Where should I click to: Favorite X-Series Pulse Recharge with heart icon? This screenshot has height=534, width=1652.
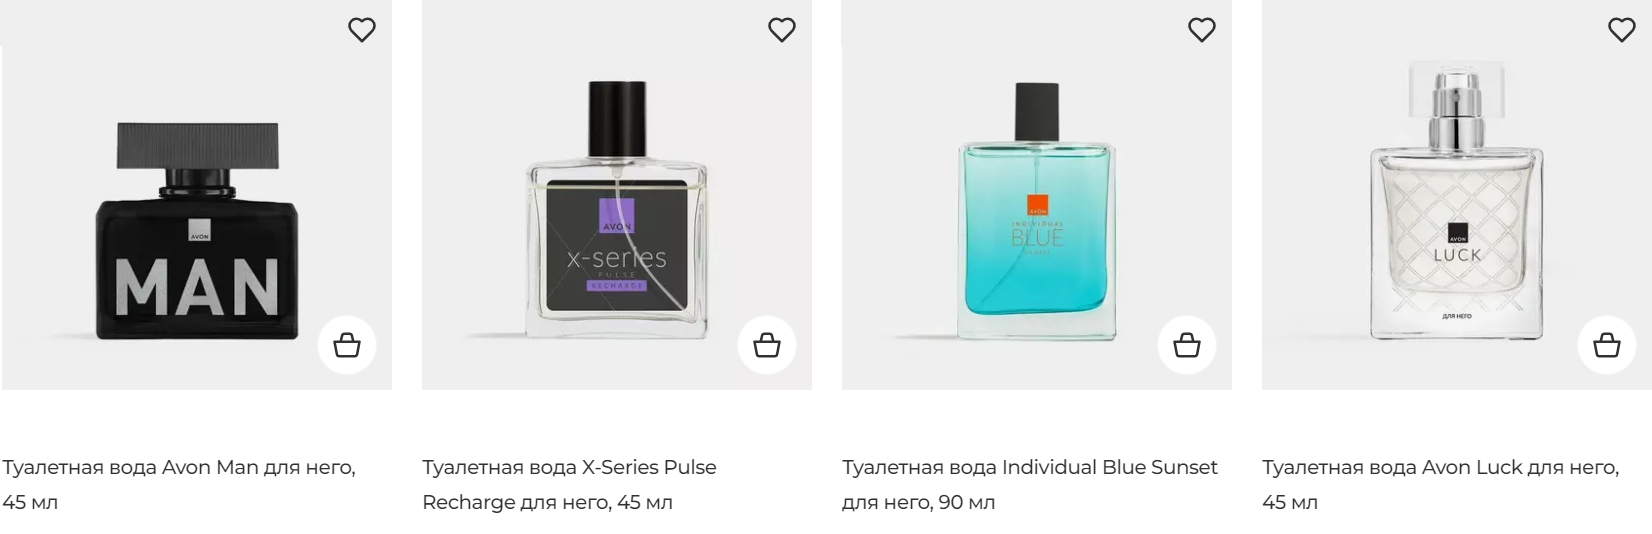click(x=781, y=30)
